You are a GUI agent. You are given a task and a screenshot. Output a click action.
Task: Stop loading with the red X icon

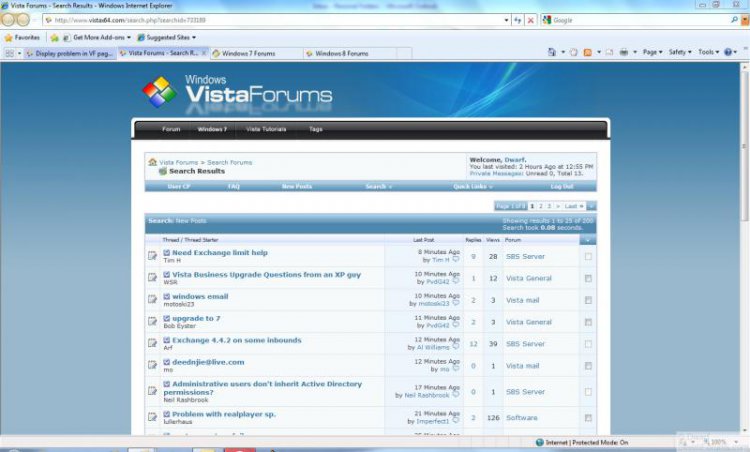click(x=530, y=20)
